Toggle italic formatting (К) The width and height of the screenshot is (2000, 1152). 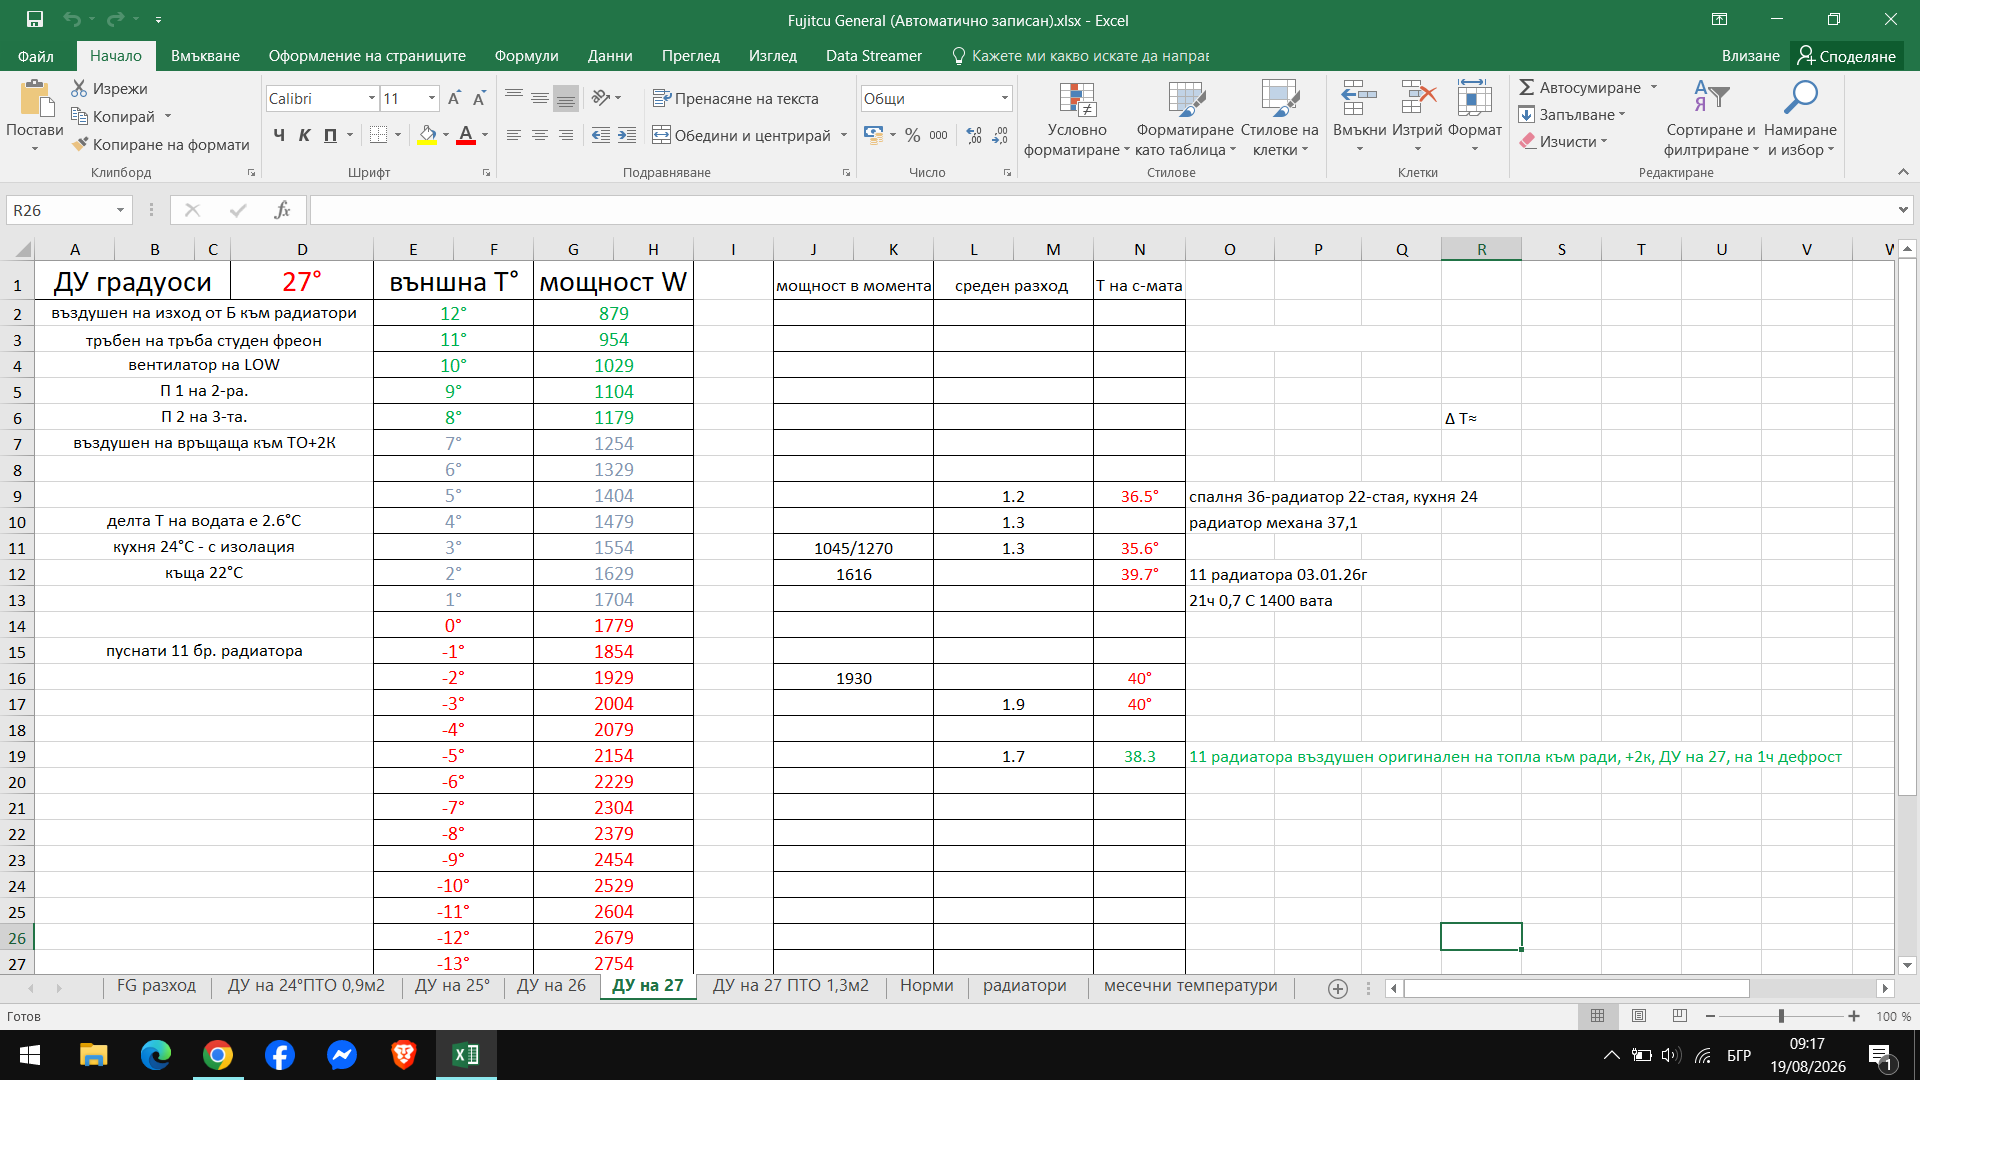click(x=305, y=135)
